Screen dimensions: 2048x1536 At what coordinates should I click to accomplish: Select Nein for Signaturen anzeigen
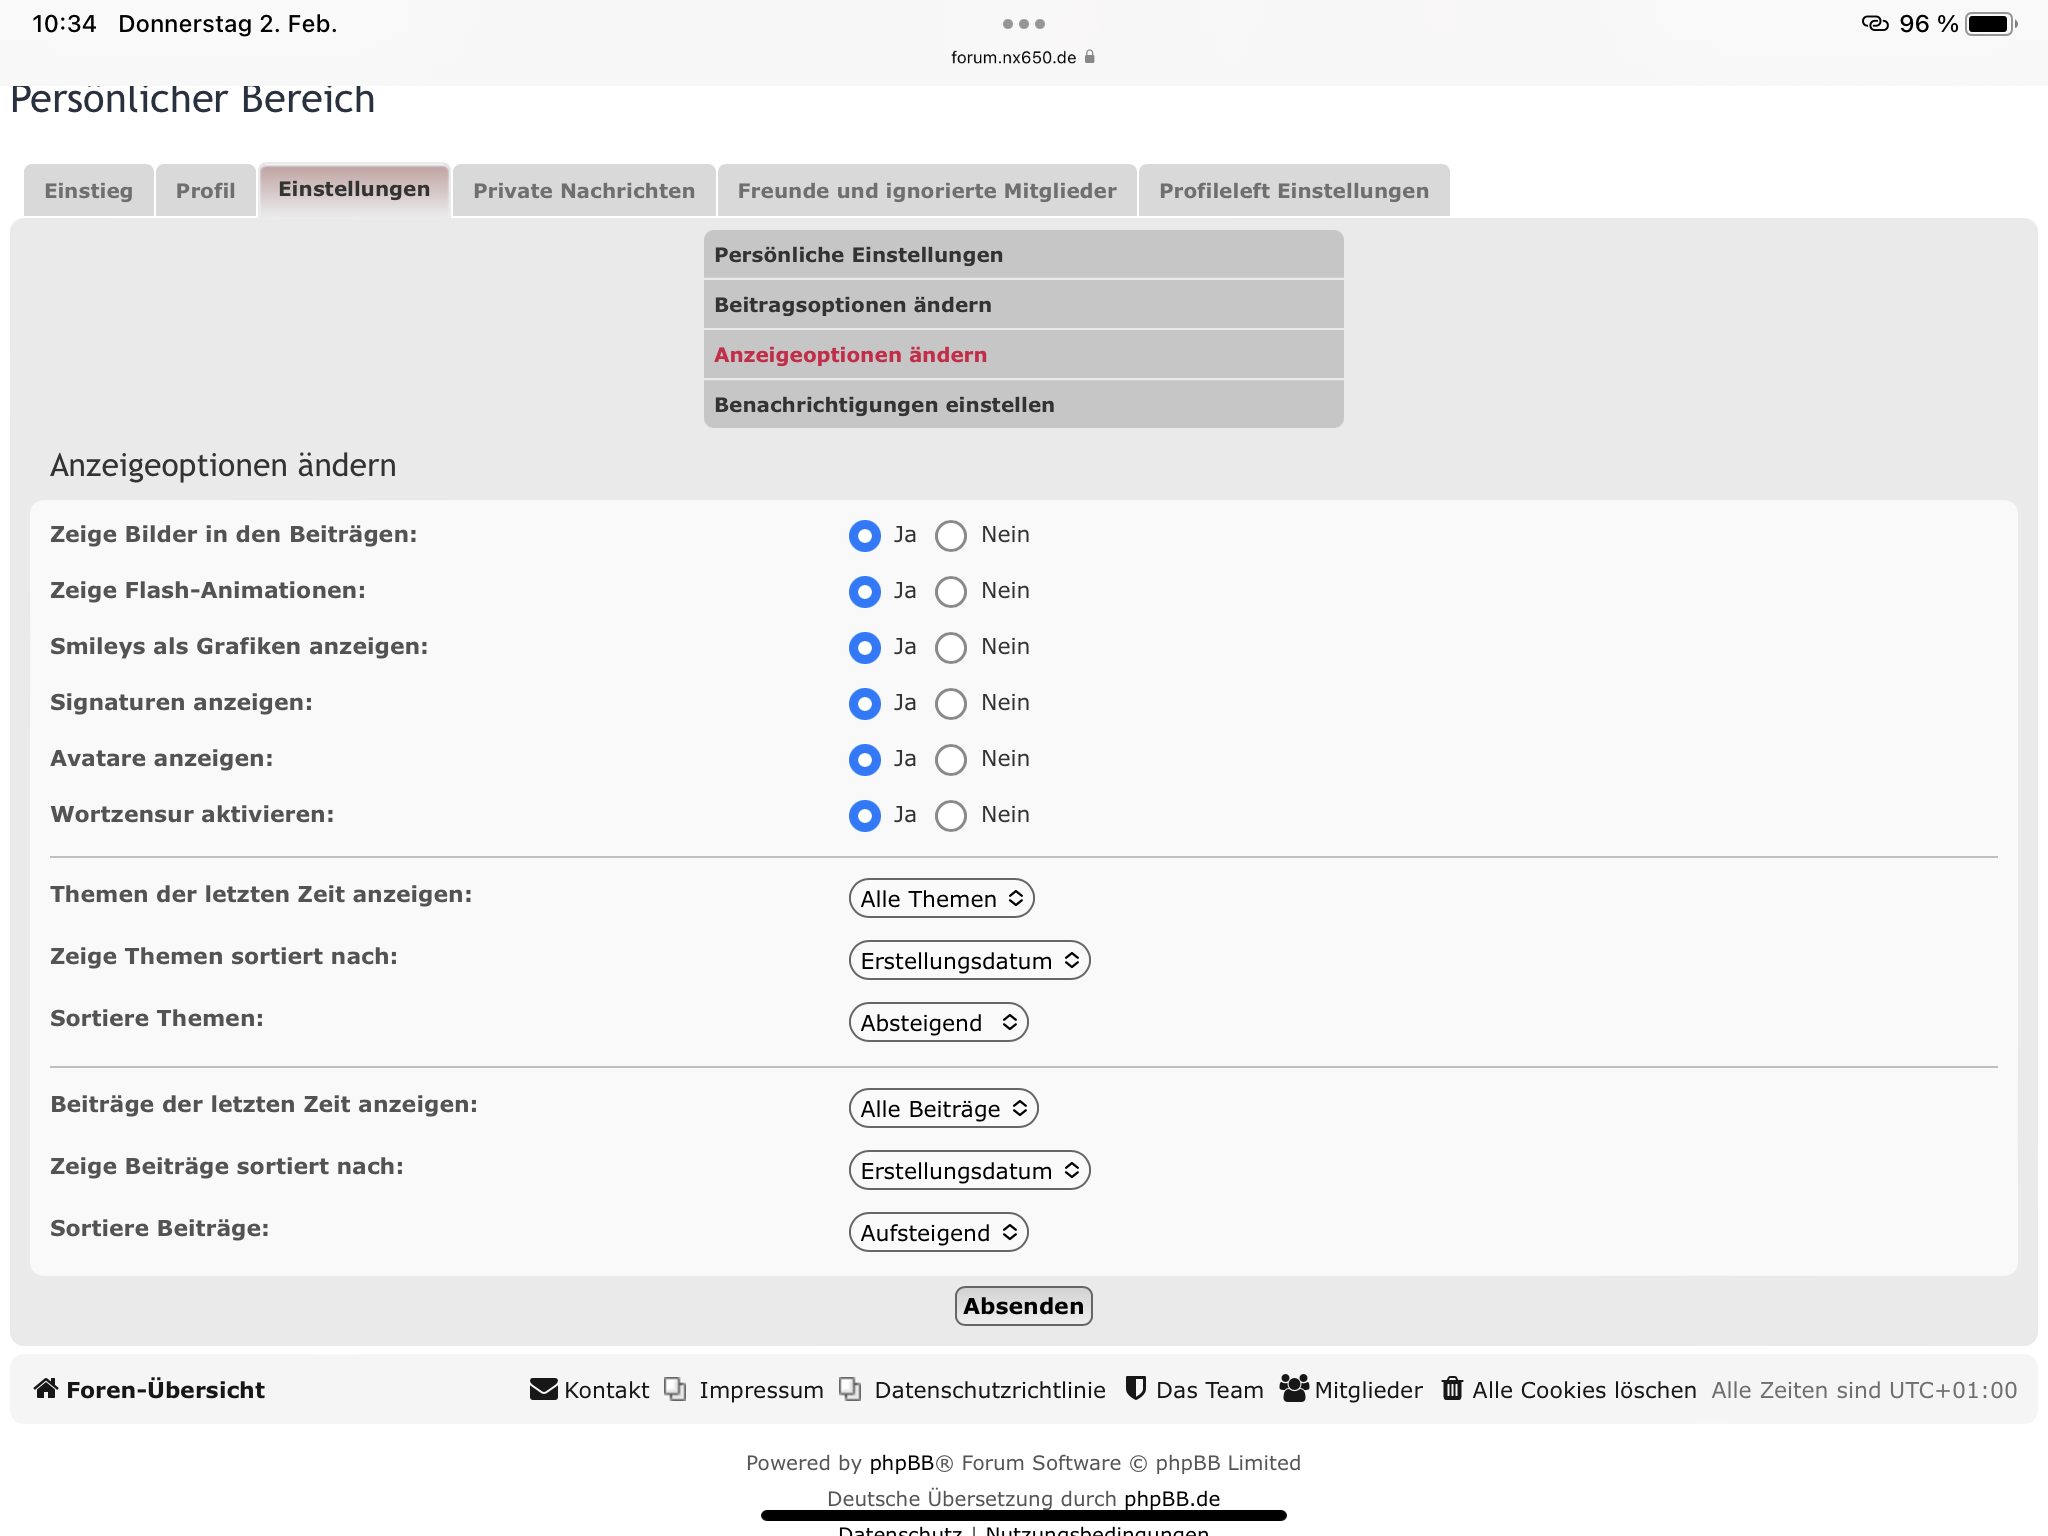pos(951,704)
